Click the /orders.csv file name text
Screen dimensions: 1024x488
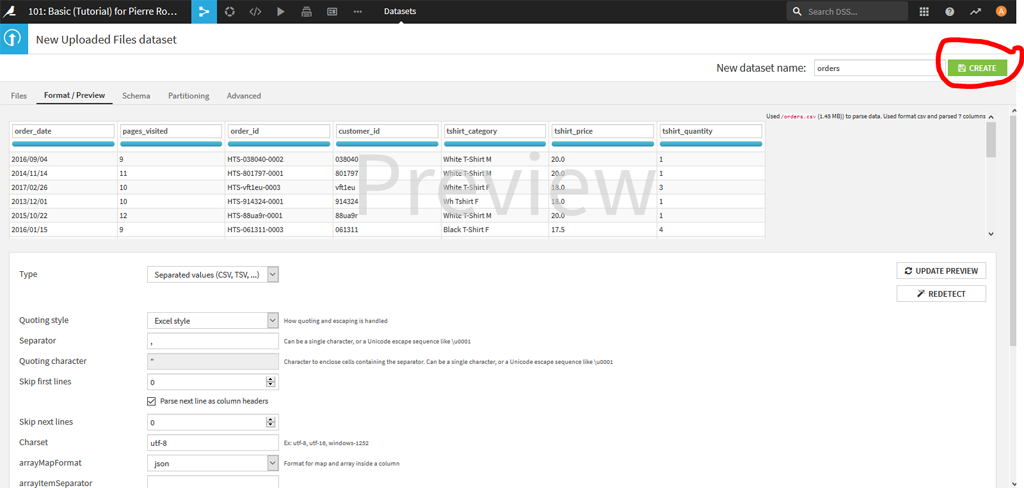click(x=799, y=116)
